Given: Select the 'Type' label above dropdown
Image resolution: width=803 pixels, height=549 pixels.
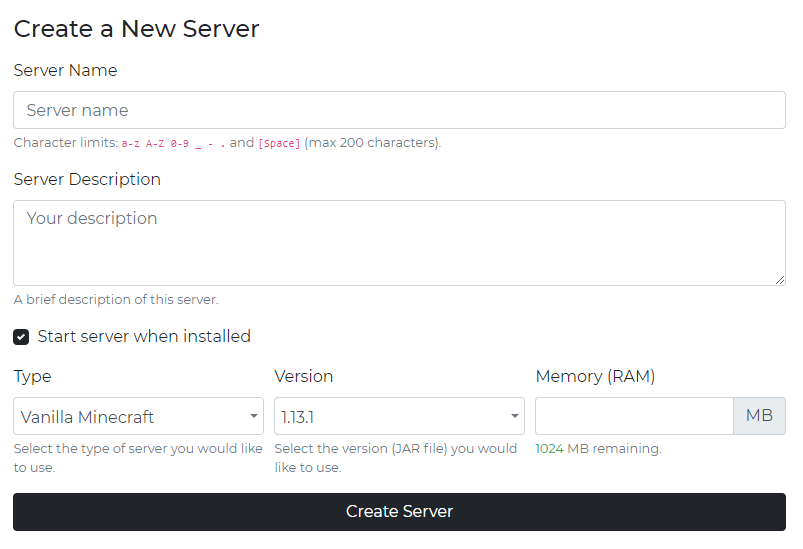Looking at the screenshot, I should pos(32,377).
